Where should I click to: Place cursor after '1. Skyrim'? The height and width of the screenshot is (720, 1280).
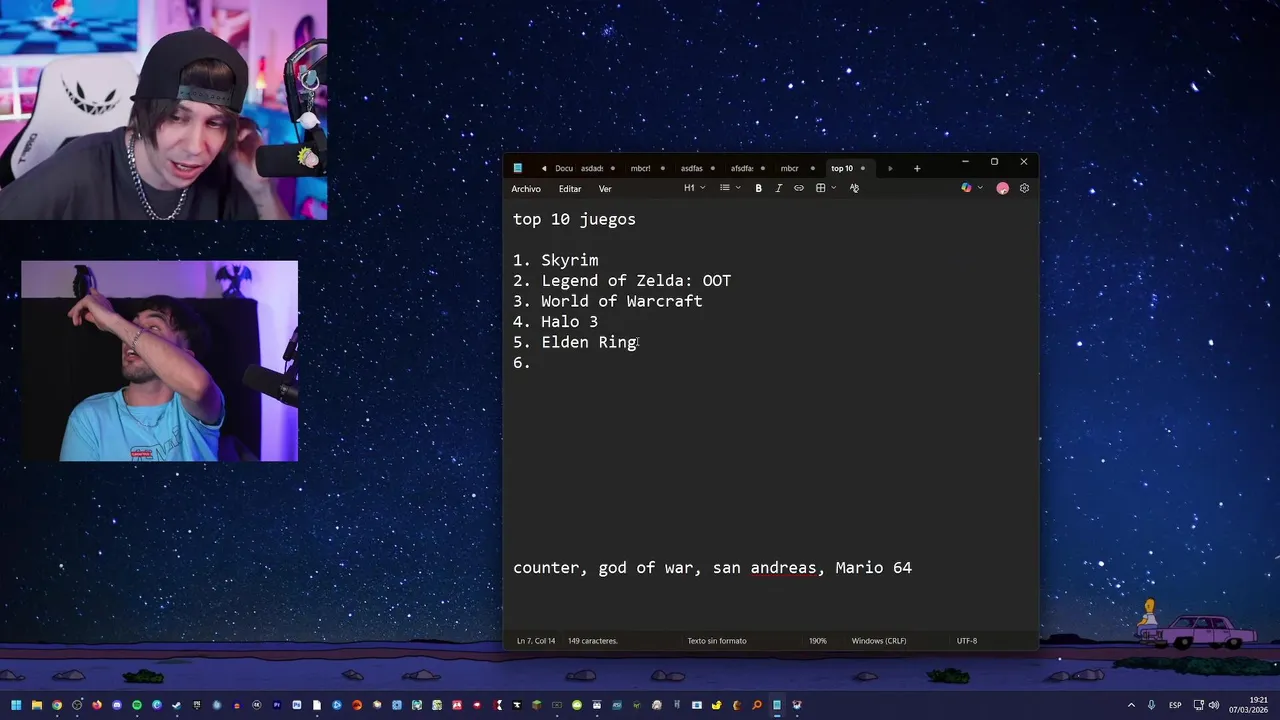point(599,260)
